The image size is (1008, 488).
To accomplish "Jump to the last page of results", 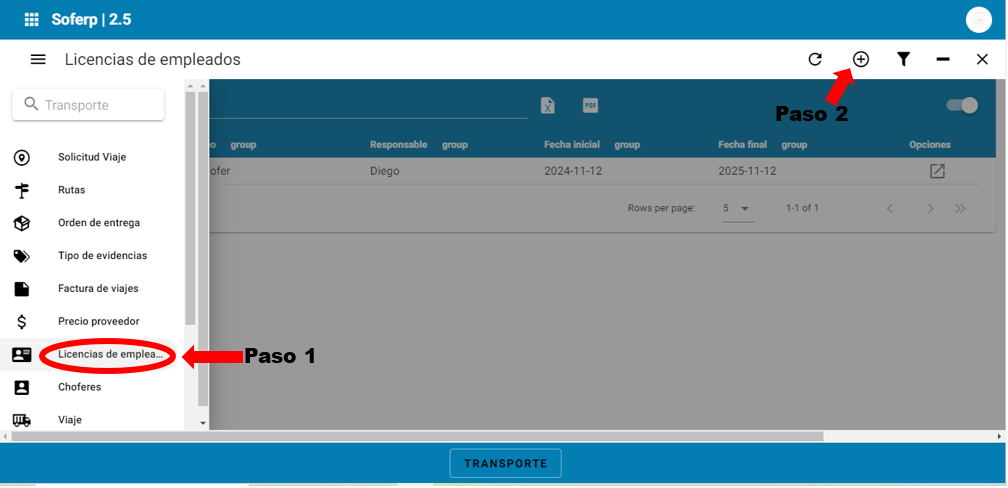I will pos(960,208).
